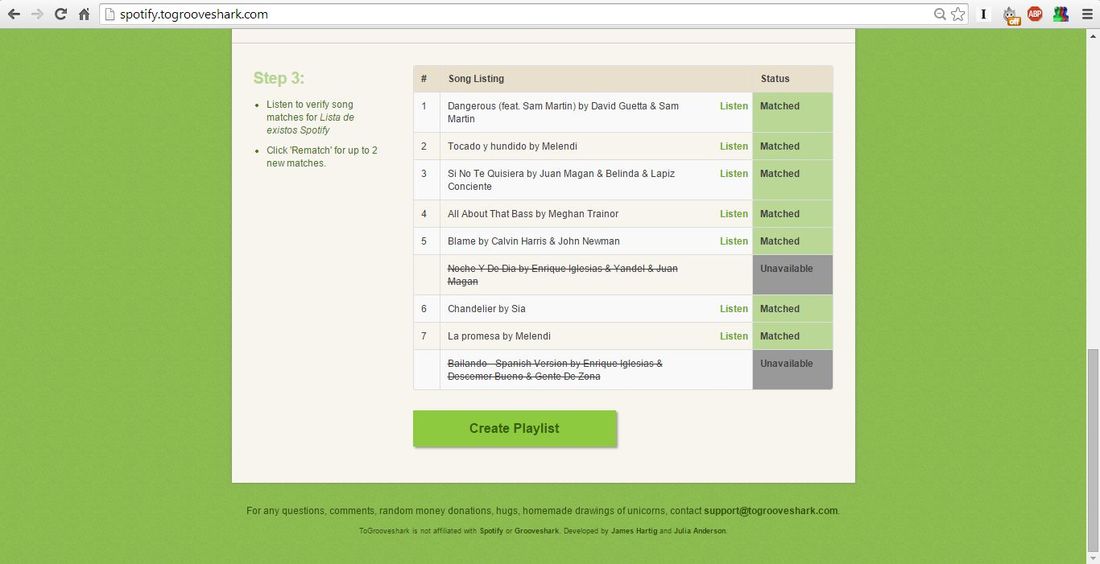The width and height of the screenshot is (1100, 564).
Task: Listen to Blame by Calvin Harris
Action: click(734, 241)
